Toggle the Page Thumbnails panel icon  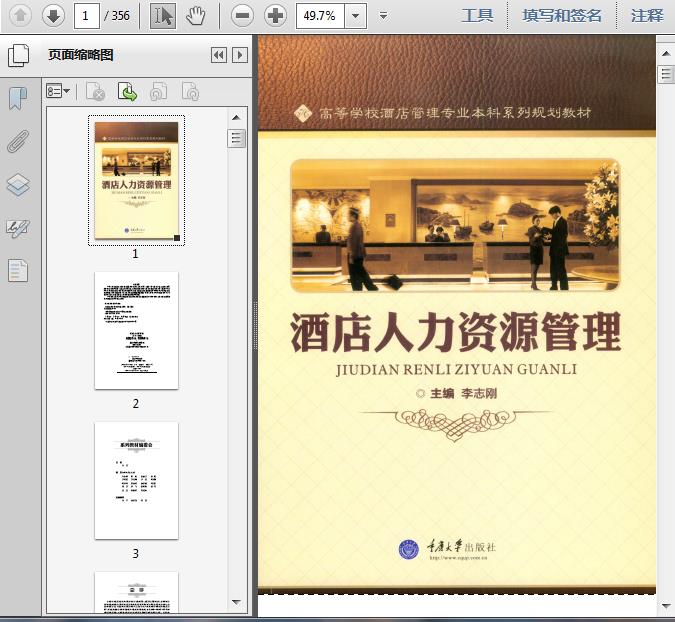pos(18,55)
